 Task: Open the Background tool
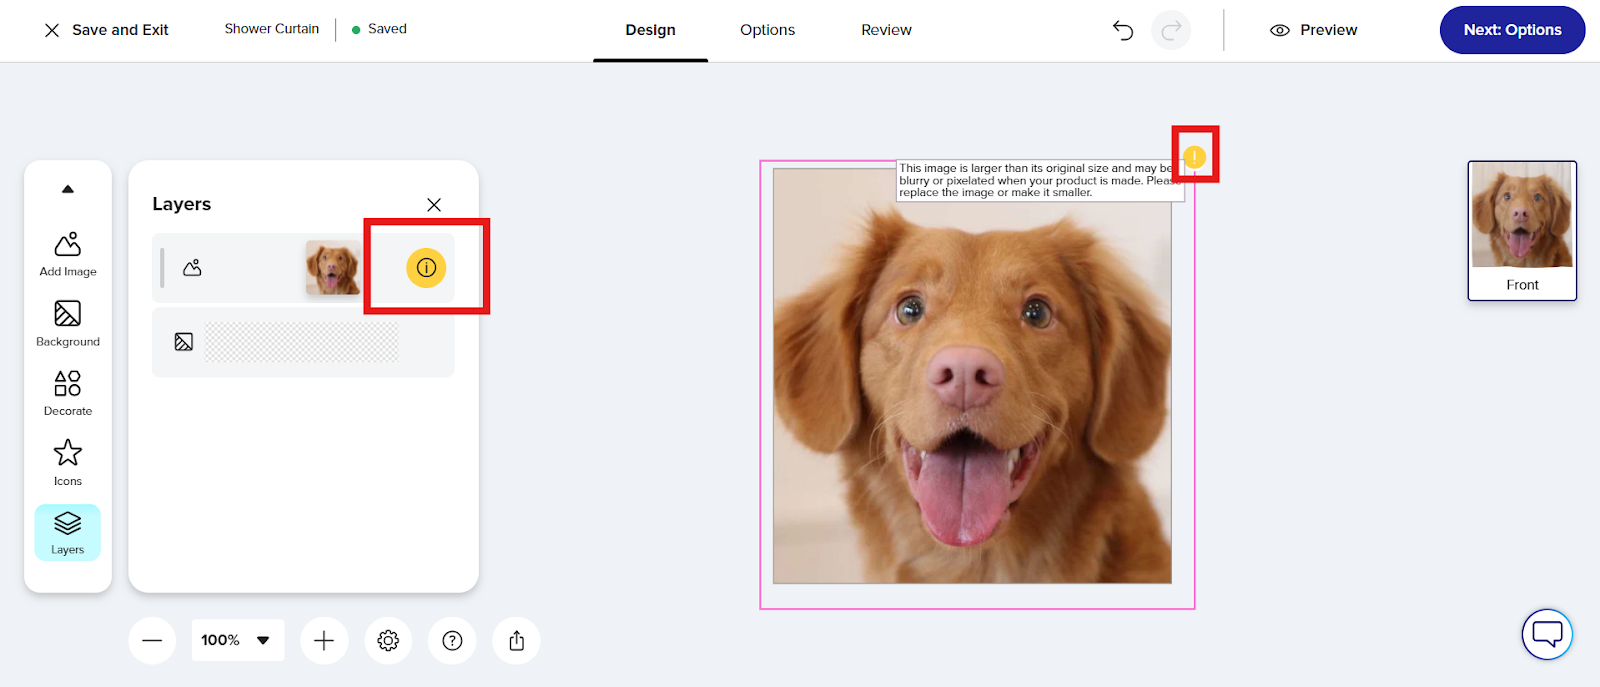(68, 324)
